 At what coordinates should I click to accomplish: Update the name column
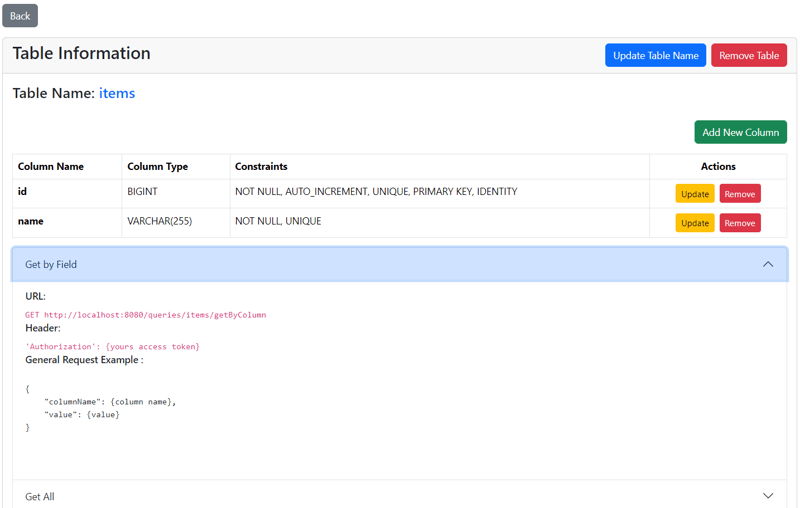(694, 223)
